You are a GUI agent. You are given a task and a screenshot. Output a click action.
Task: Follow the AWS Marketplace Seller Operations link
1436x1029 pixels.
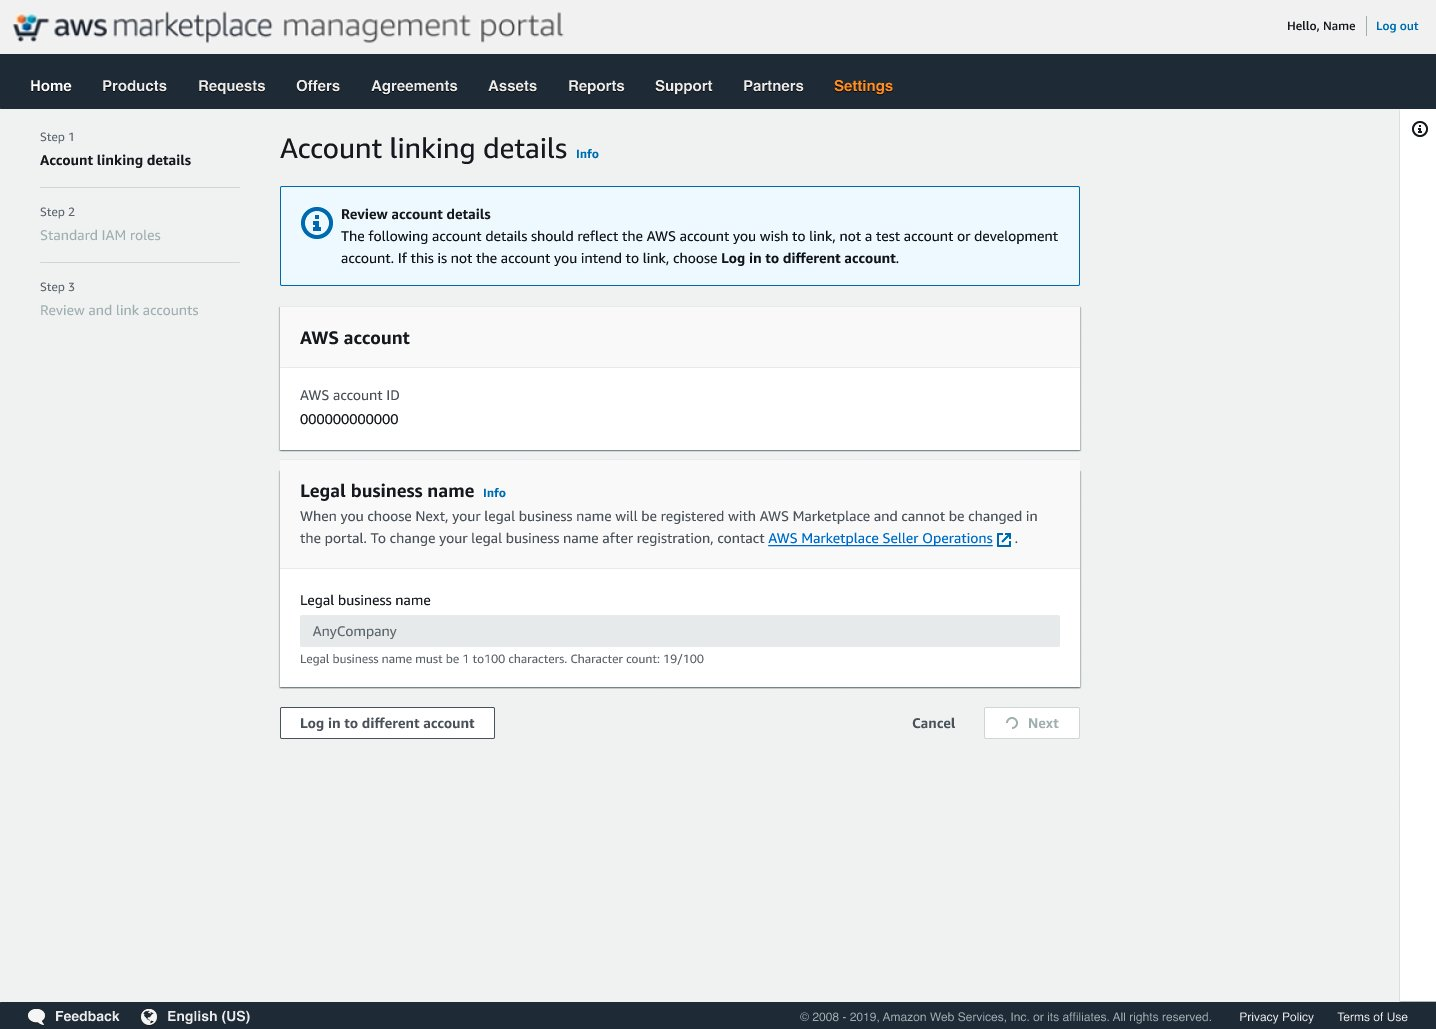880,538
